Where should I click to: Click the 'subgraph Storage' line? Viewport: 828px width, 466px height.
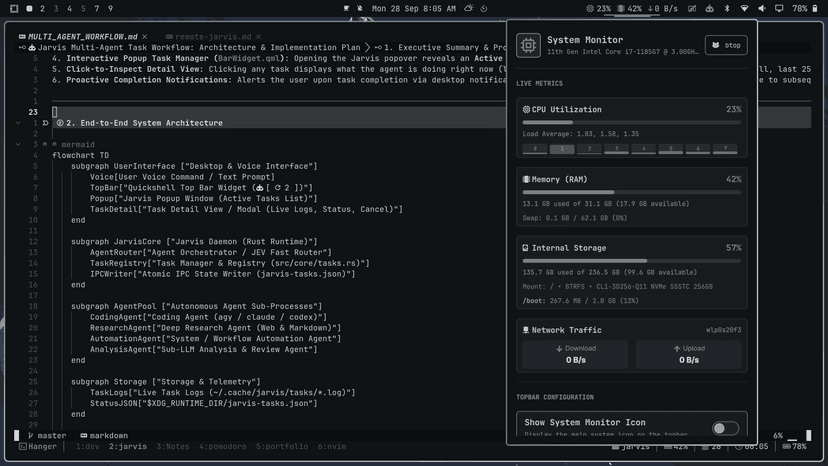point(166,382)
